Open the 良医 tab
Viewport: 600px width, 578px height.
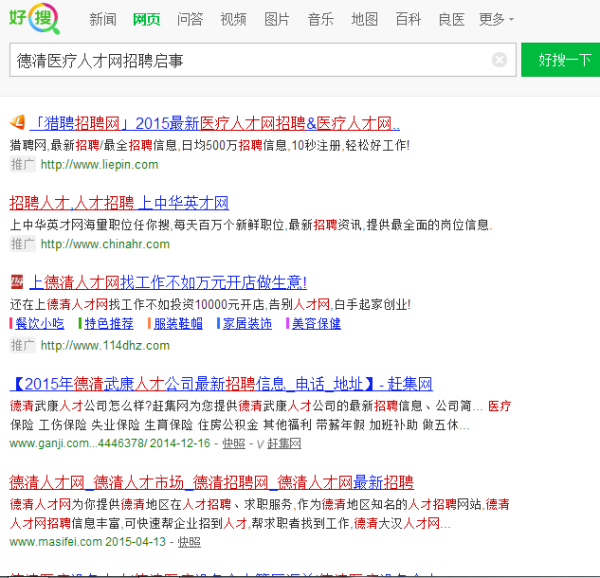[x=452, y=19]
